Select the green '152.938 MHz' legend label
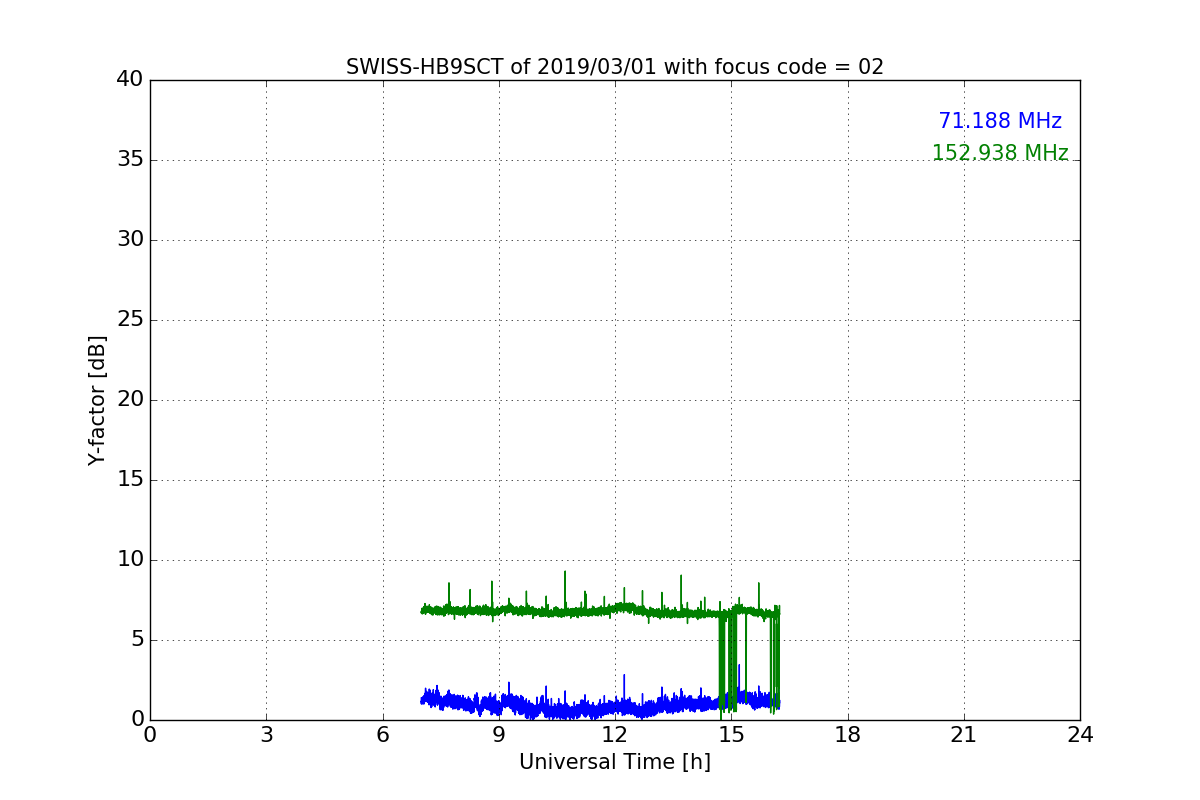This screenshot has height=800, width=1200. (x=1000, y=153)
